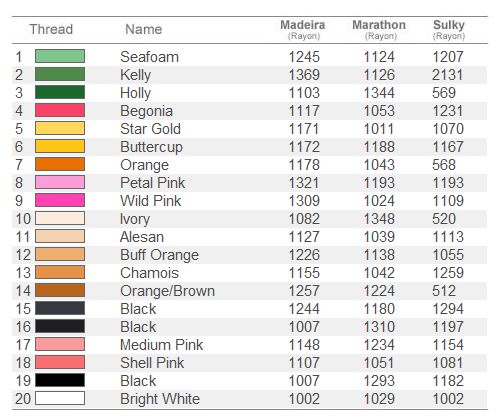The height and width of the screenshot is (420, 500).
Task: Click the Sulky (Rayon) column header
Action: (x=449, y=30)
